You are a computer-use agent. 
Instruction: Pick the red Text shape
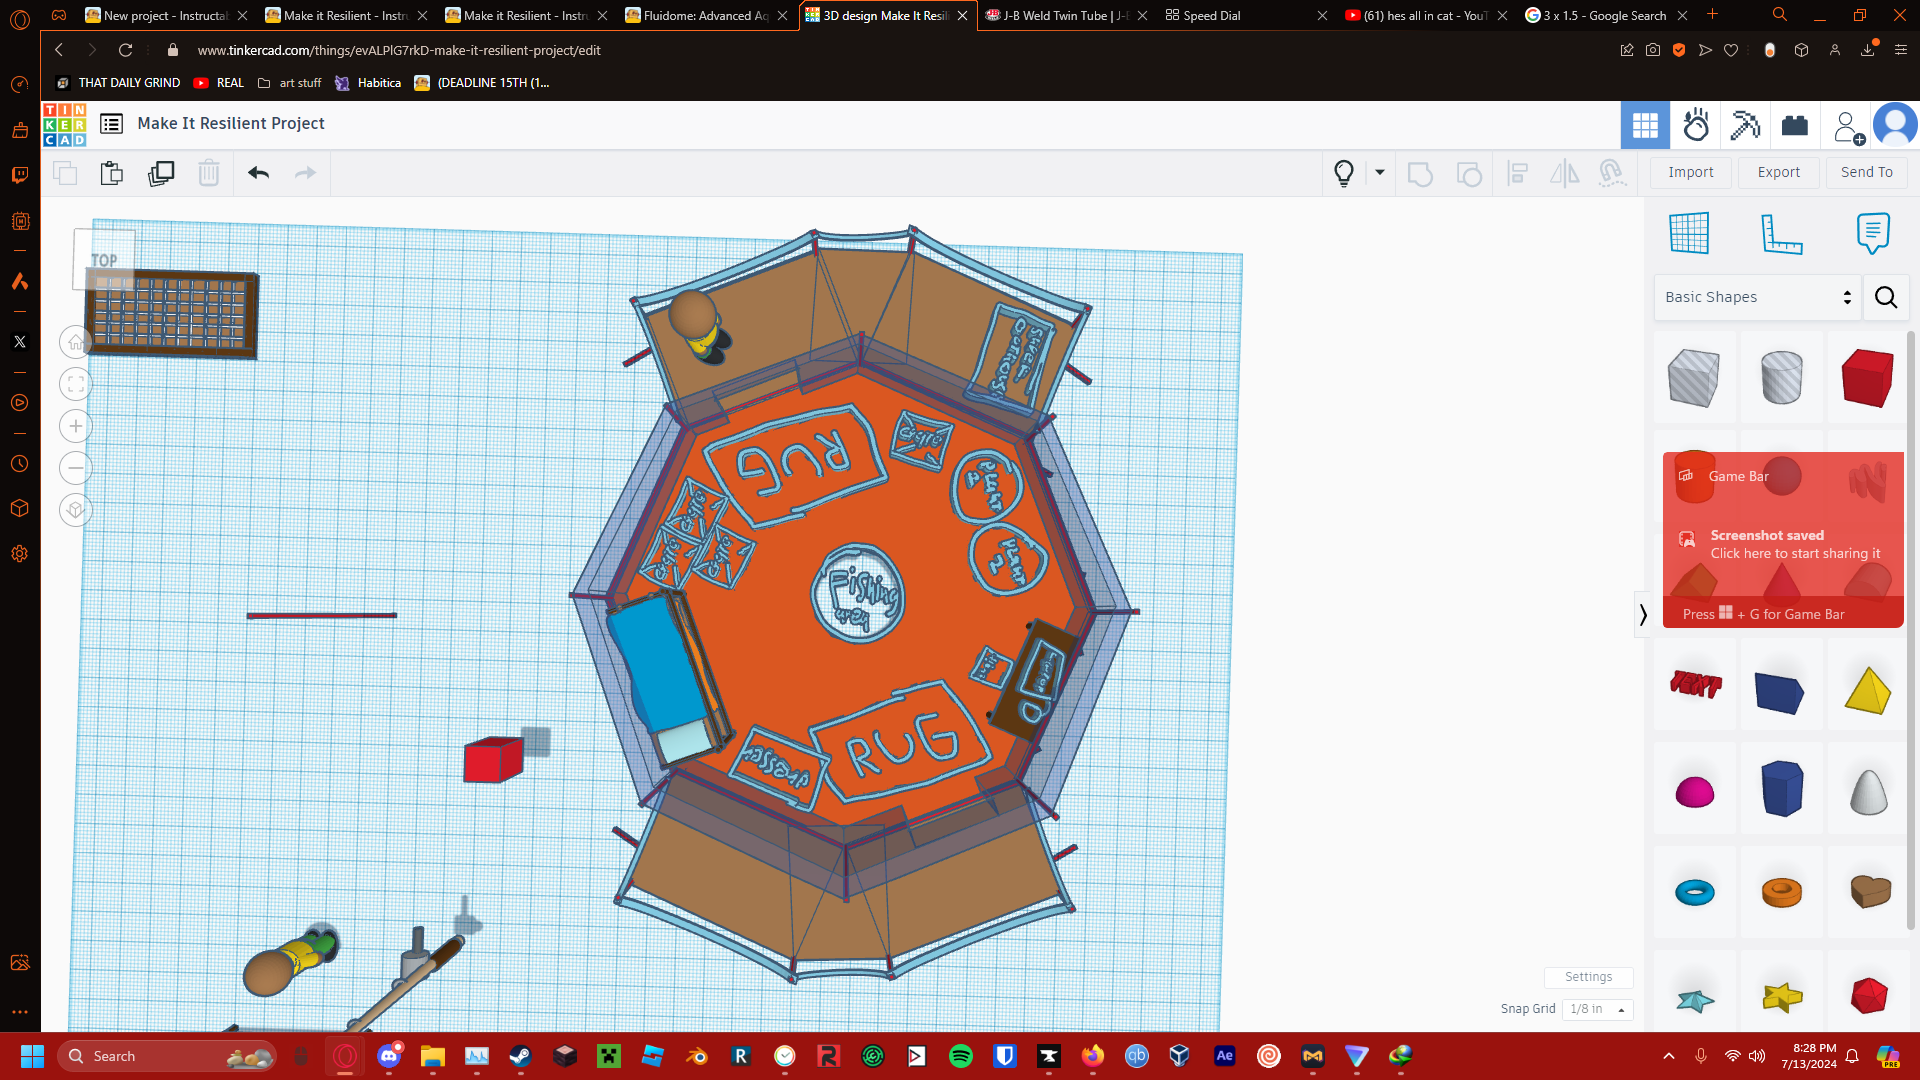[x=1695, y=685]
